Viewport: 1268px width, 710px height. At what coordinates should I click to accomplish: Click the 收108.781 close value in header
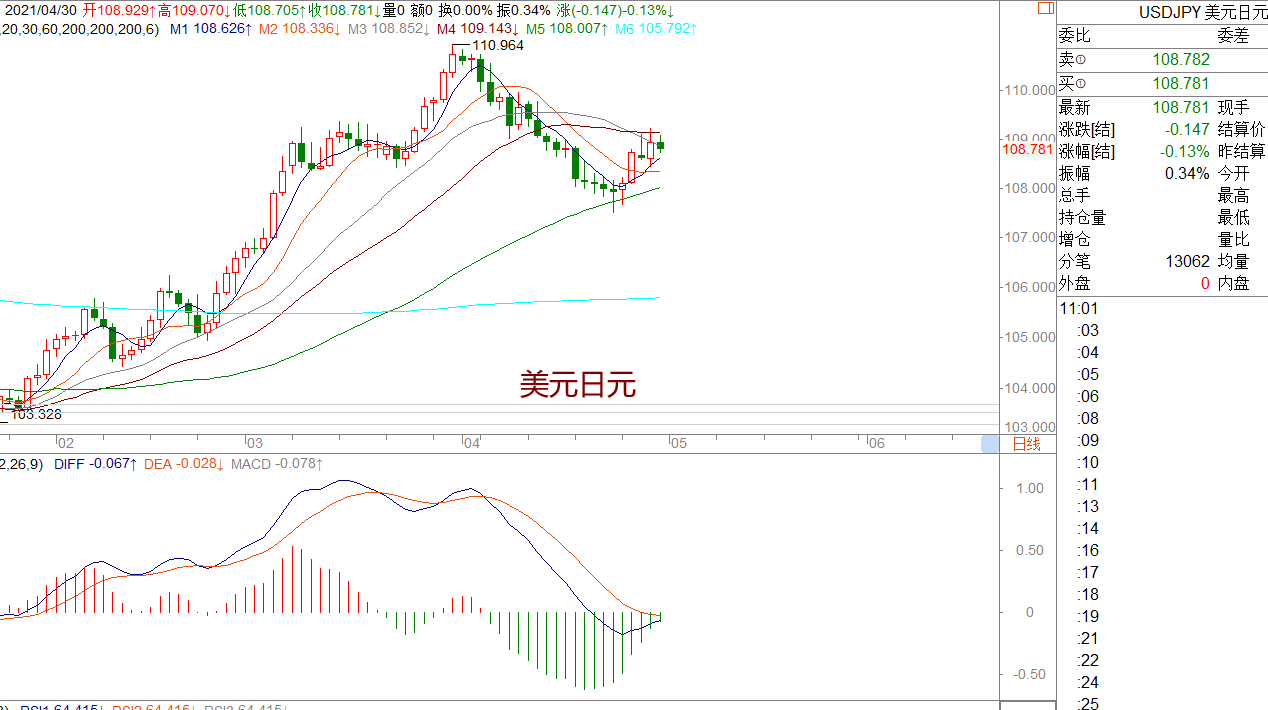(x=344, y=10)
